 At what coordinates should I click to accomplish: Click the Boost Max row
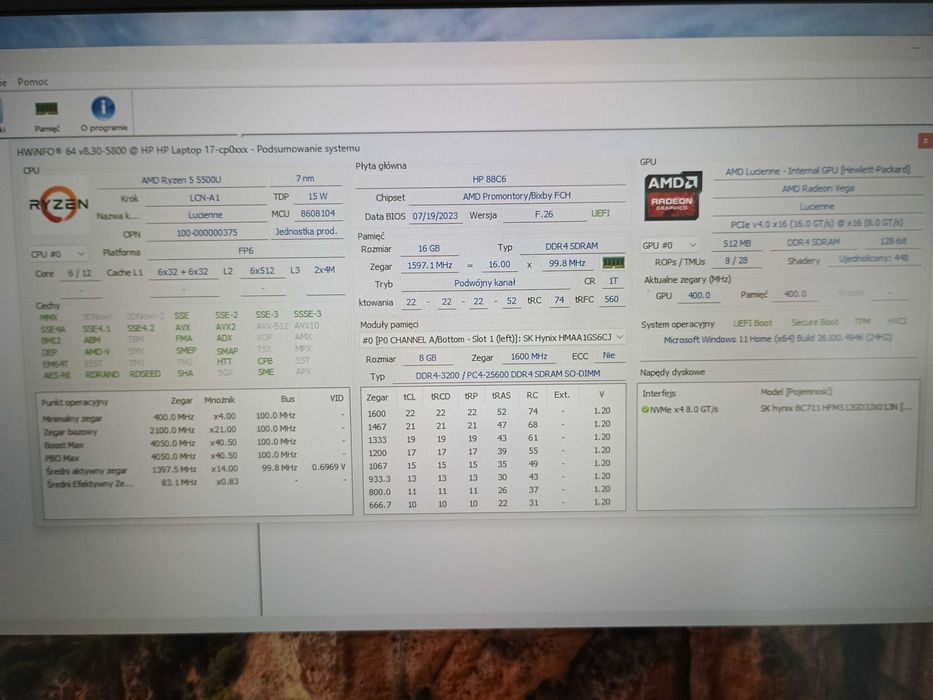point(194,444)
